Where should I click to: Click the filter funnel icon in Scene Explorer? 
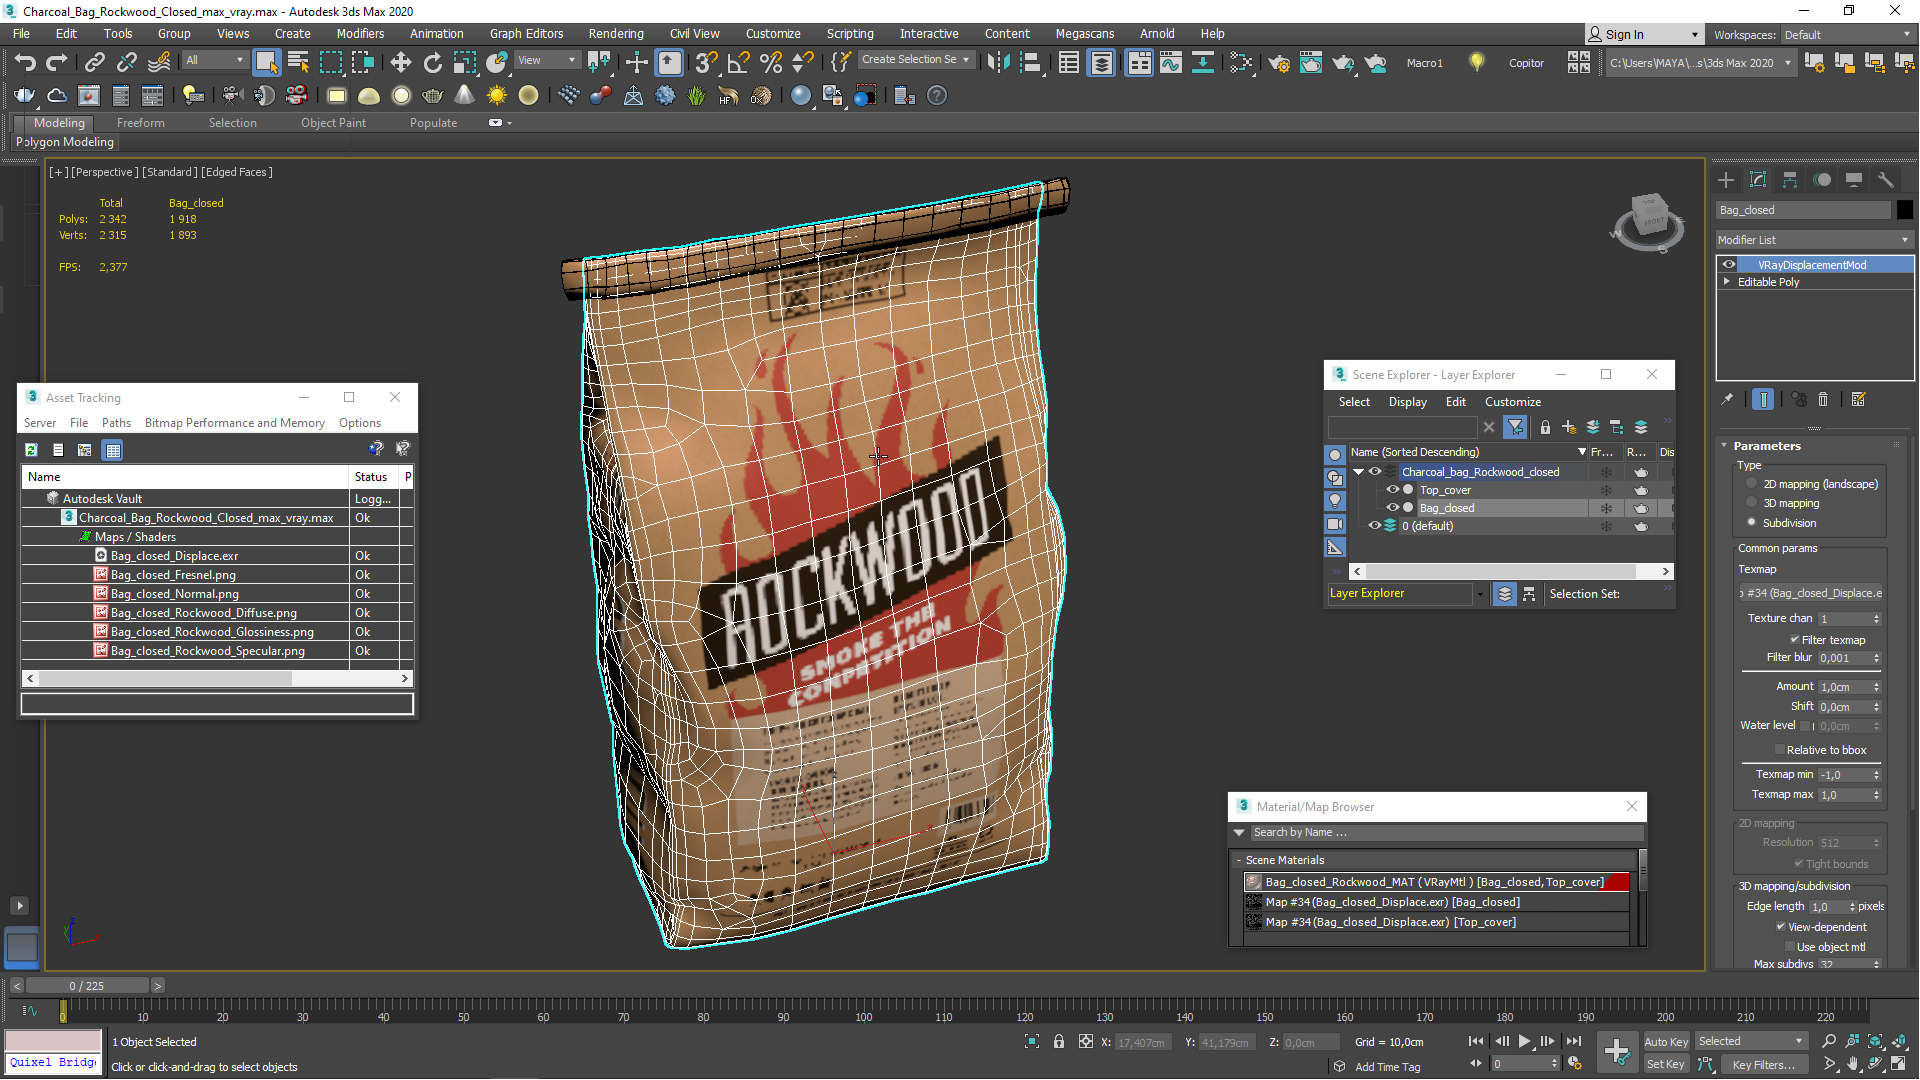(x=1516, y=427)
